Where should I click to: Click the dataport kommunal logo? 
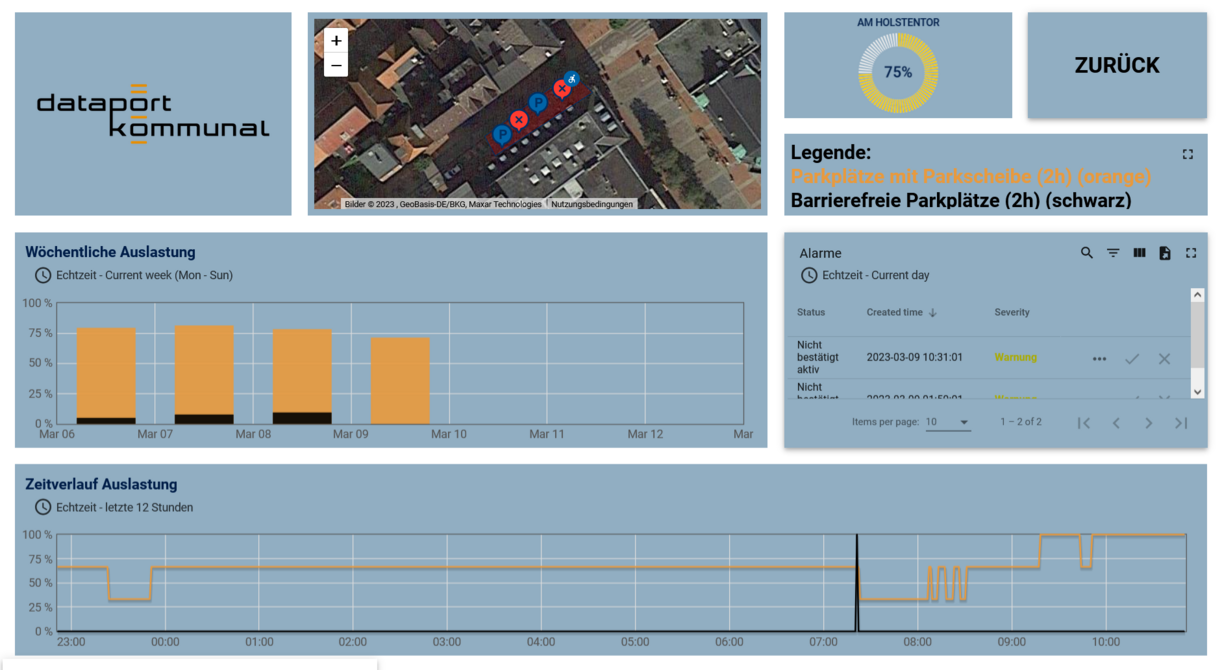153,114
